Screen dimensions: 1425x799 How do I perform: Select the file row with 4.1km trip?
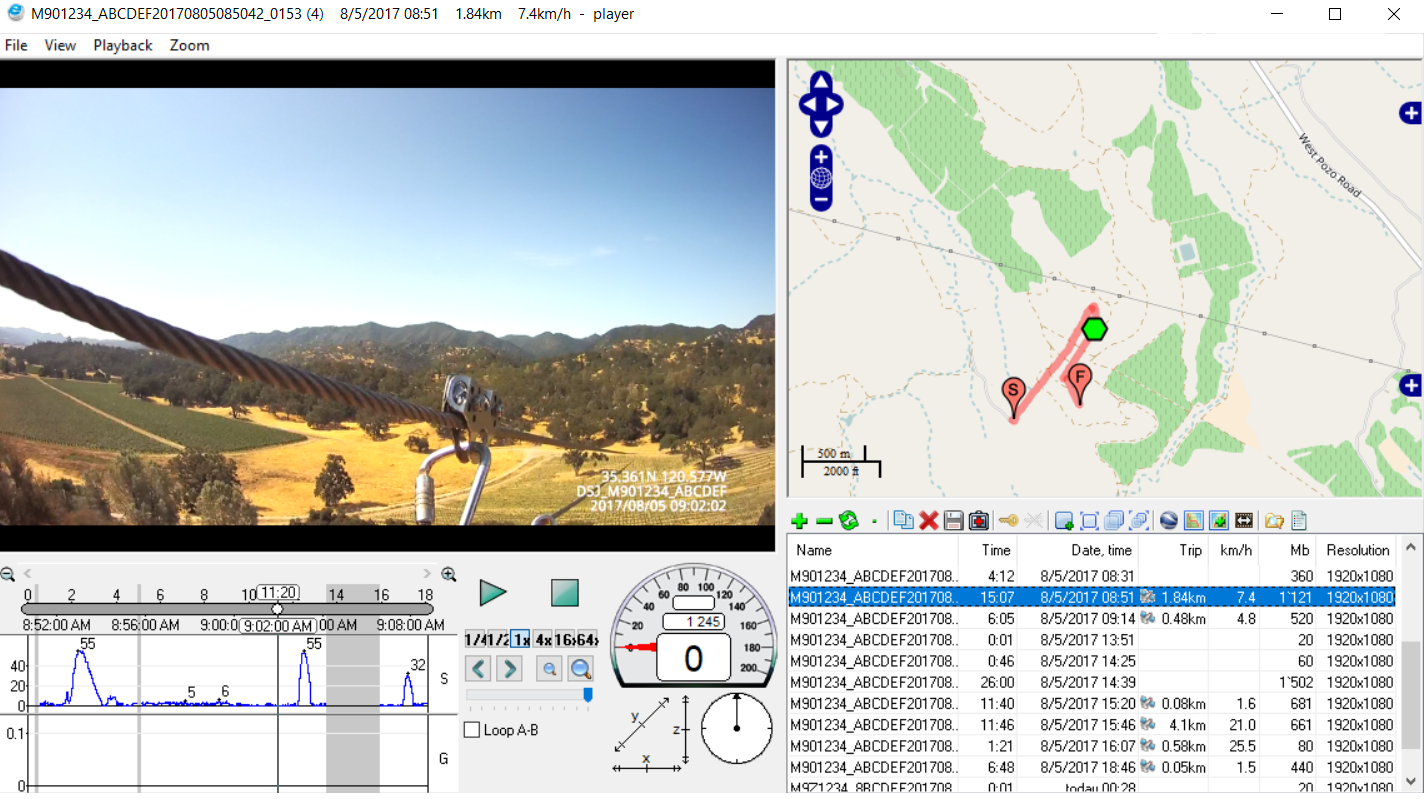pyautogui.click(x=1092, y=725)
